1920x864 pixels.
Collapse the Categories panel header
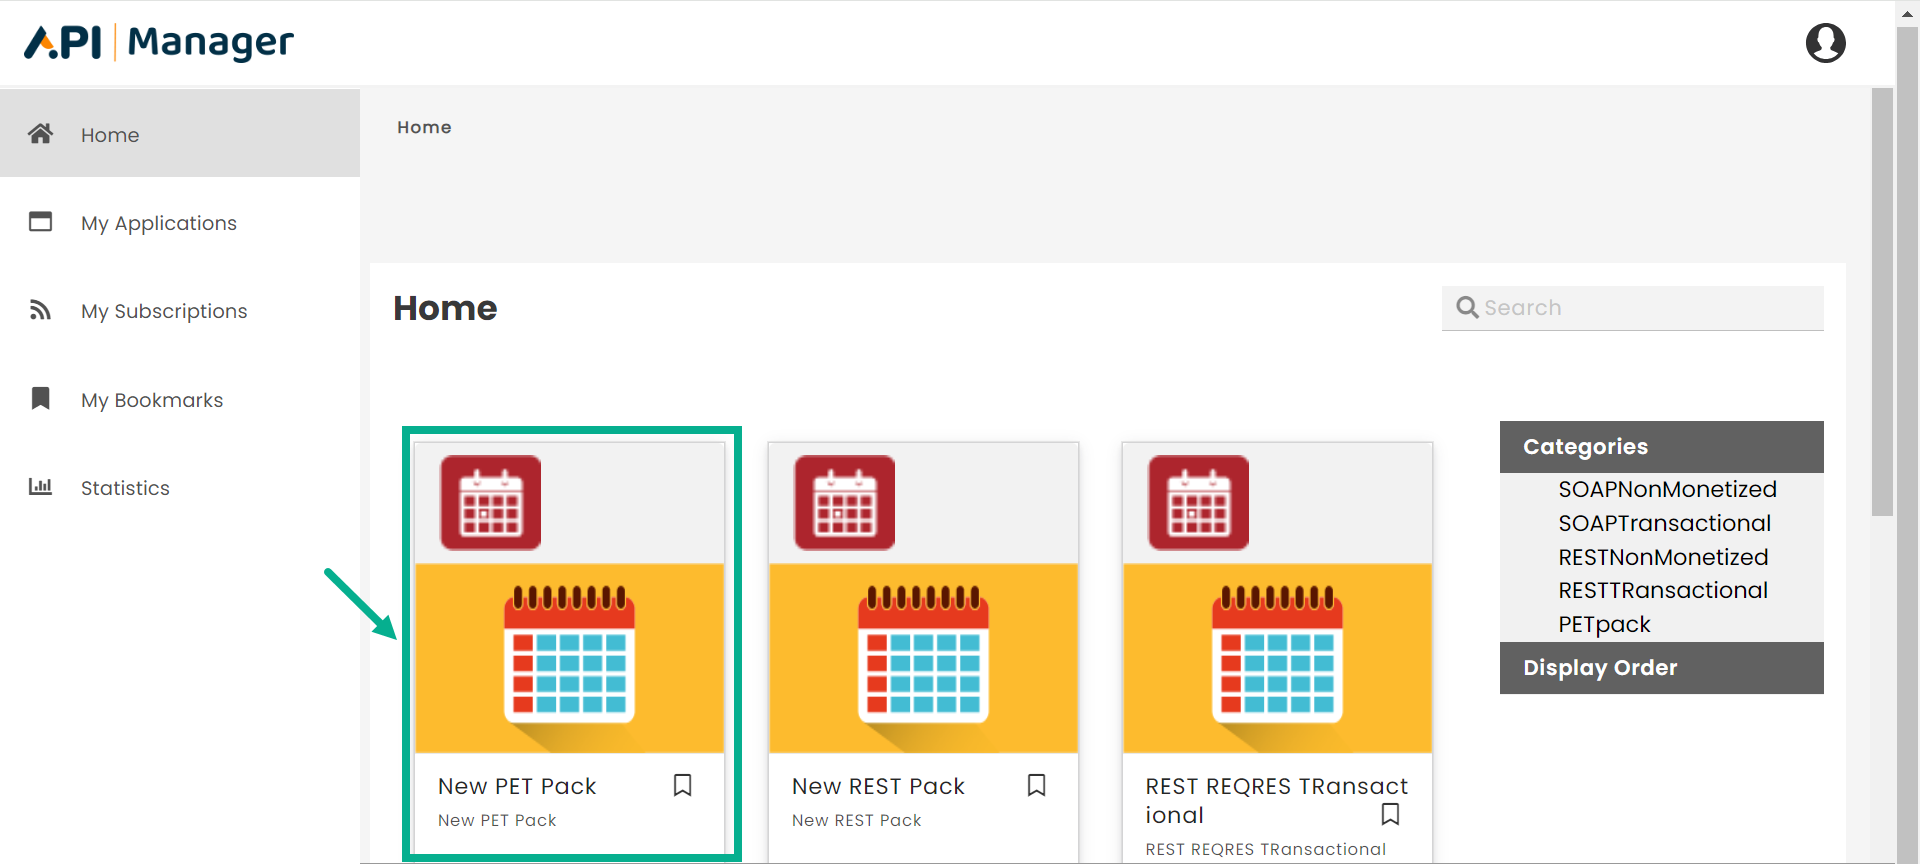tap(1661, 447)
